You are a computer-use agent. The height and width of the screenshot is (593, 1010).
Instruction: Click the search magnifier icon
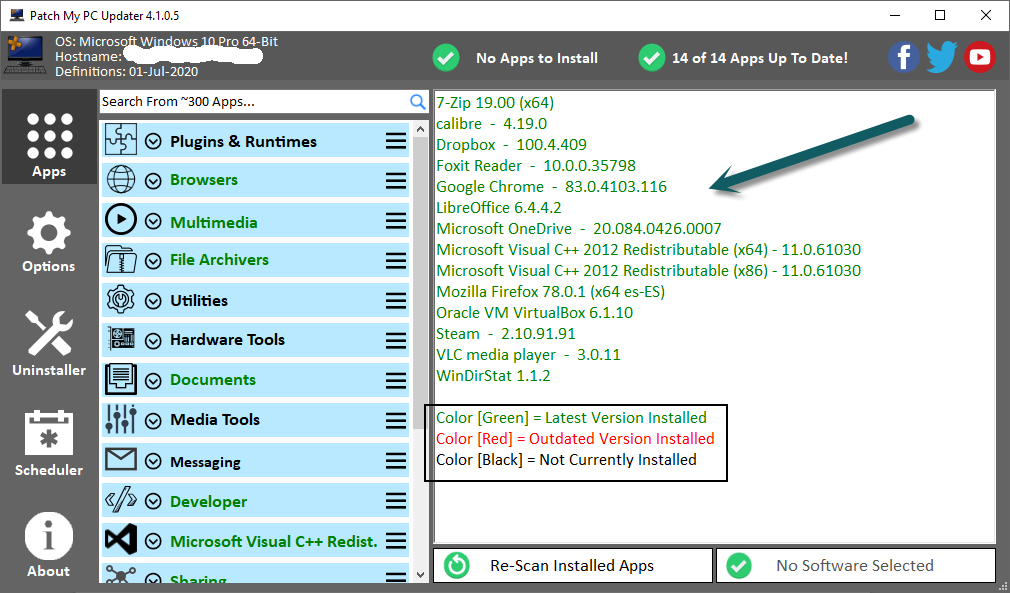(x=417, y=102)
